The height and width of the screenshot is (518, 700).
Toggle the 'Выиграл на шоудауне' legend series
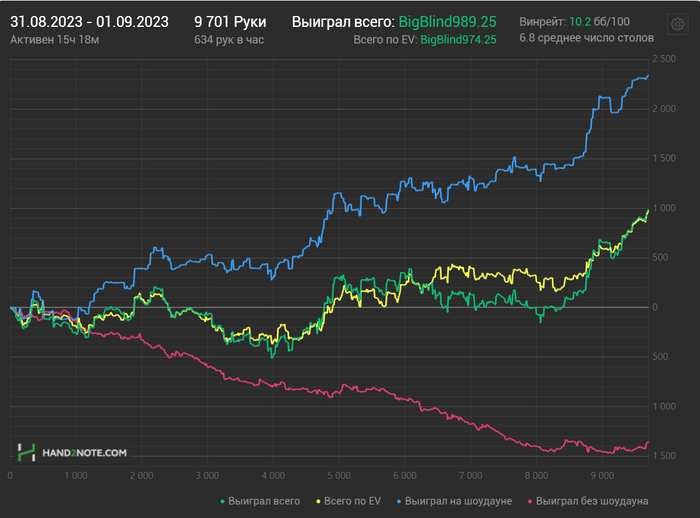tap(454, 501)
